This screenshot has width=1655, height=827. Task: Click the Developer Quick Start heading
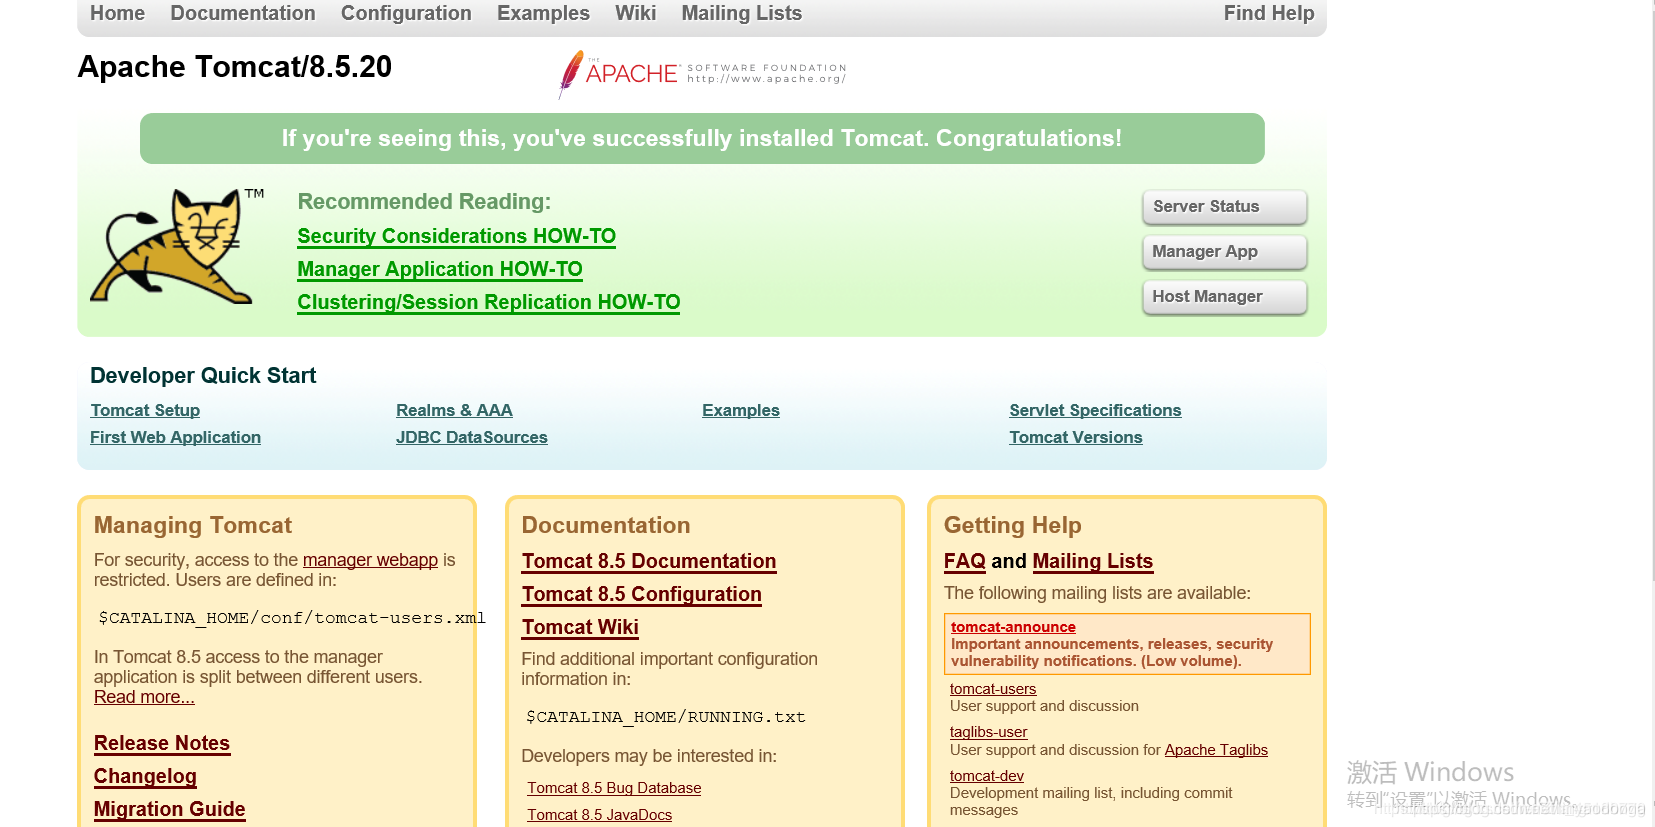(203, 375)
